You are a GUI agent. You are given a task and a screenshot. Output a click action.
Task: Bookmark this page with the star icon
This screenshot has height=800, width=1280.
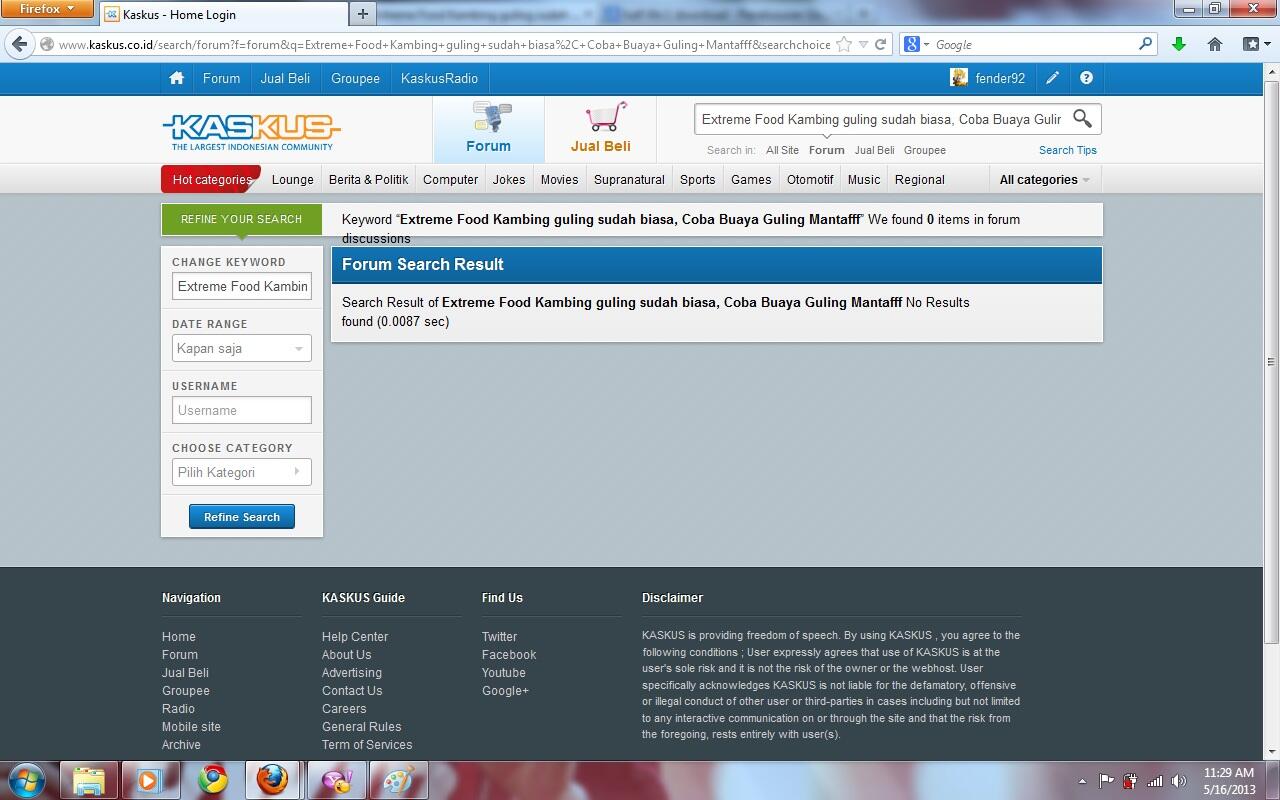pos(844,44)
